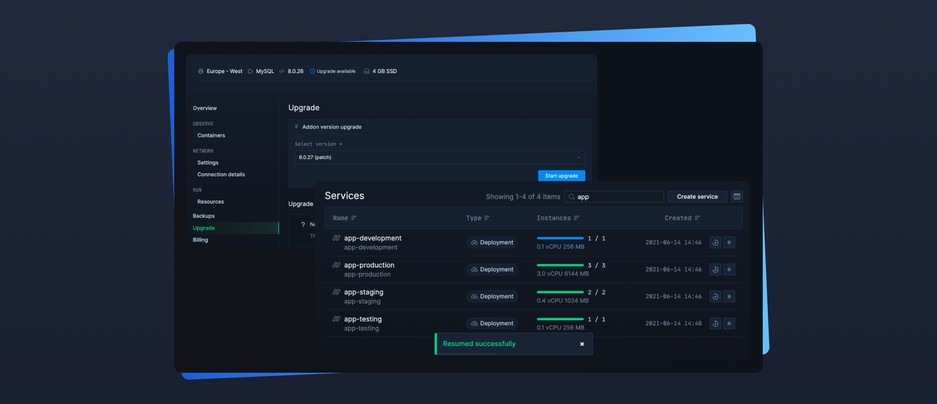Viewport: 937px width, 404px height.
Task: Open Containers in the addon sidebar
Action: (212, 135)
